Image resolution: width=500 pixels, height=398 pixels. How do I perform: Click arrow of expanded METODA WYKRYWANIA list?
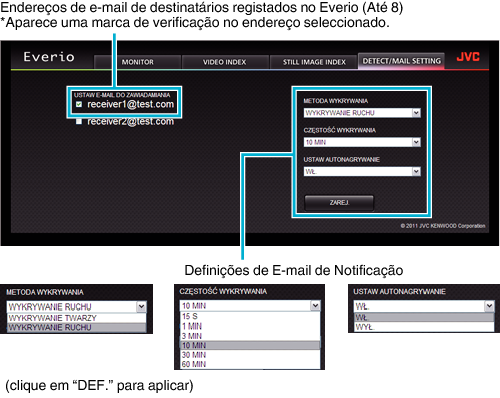141,306
